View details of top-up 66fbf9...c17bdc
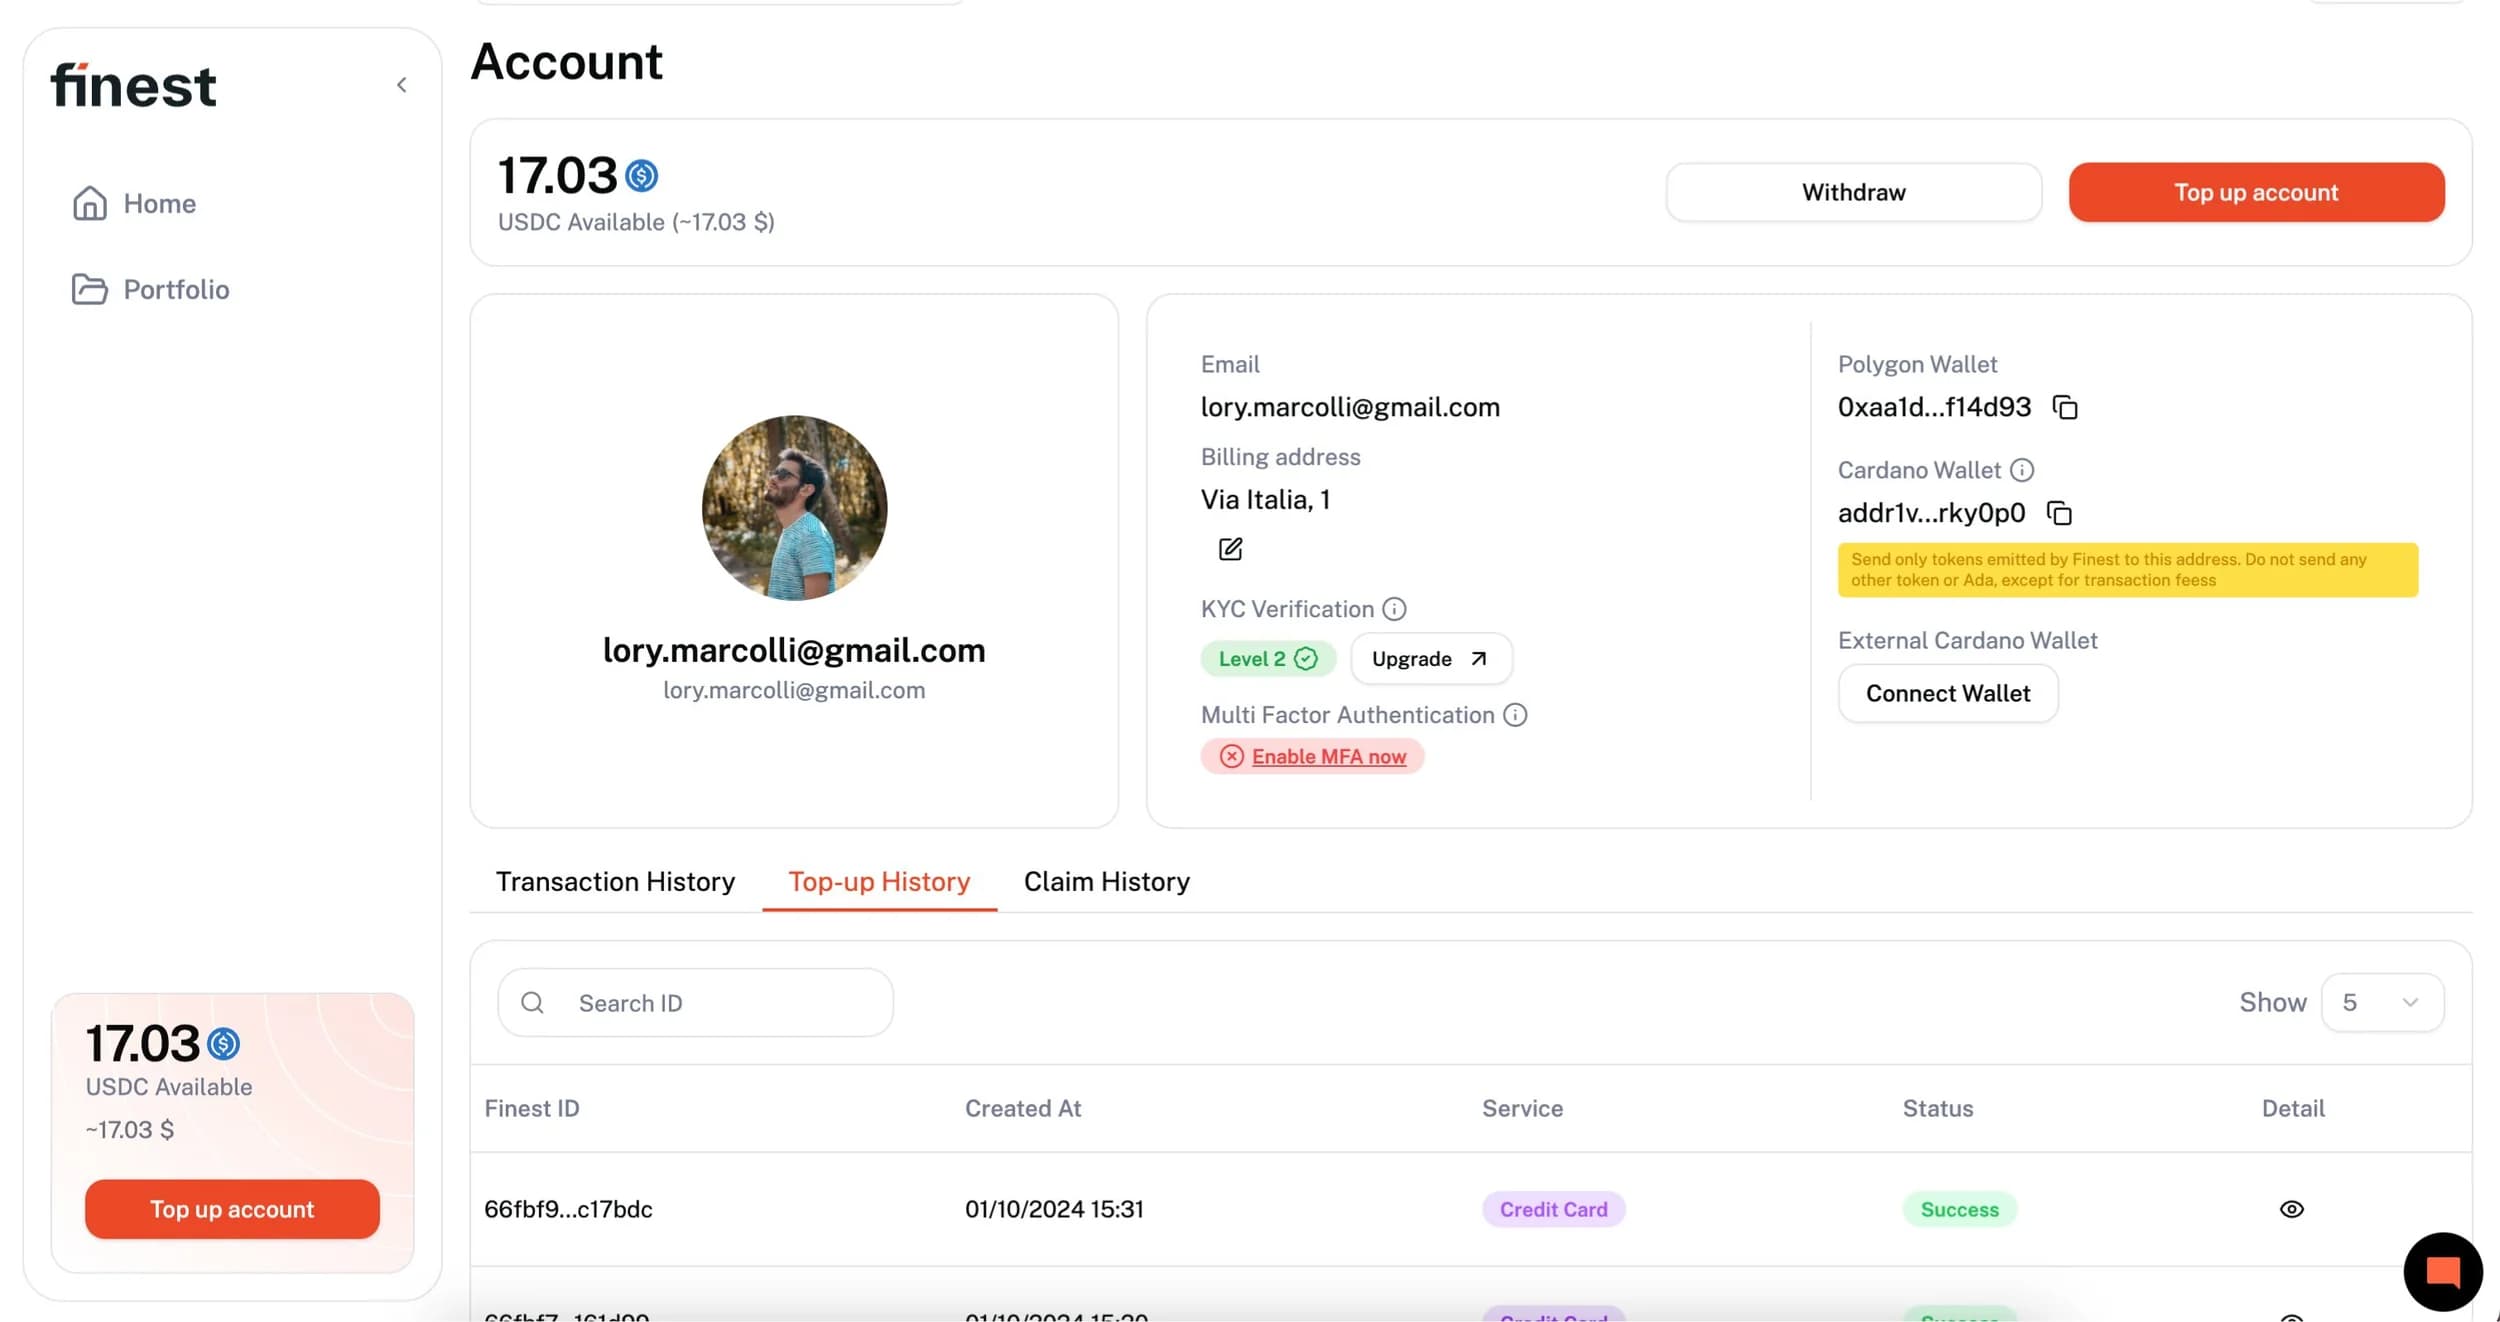 point(2291,1209)
